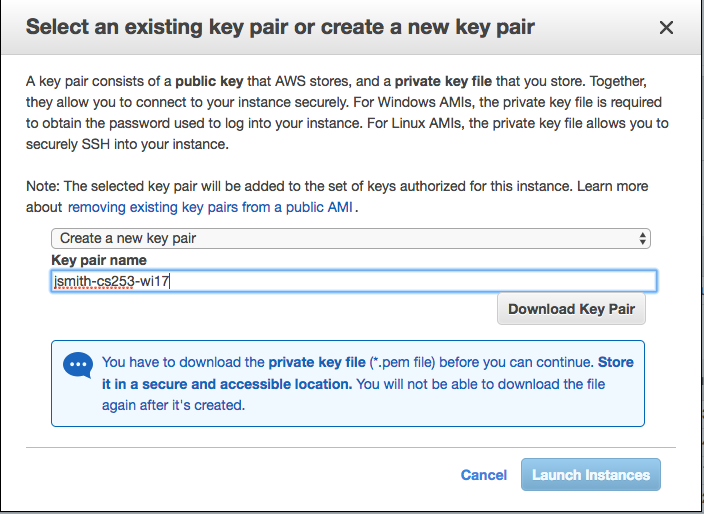This screenshot has width=704, height=514.
Task: Click the 'Note:' text above the dropdown
Action: click(x=43, y=187)
